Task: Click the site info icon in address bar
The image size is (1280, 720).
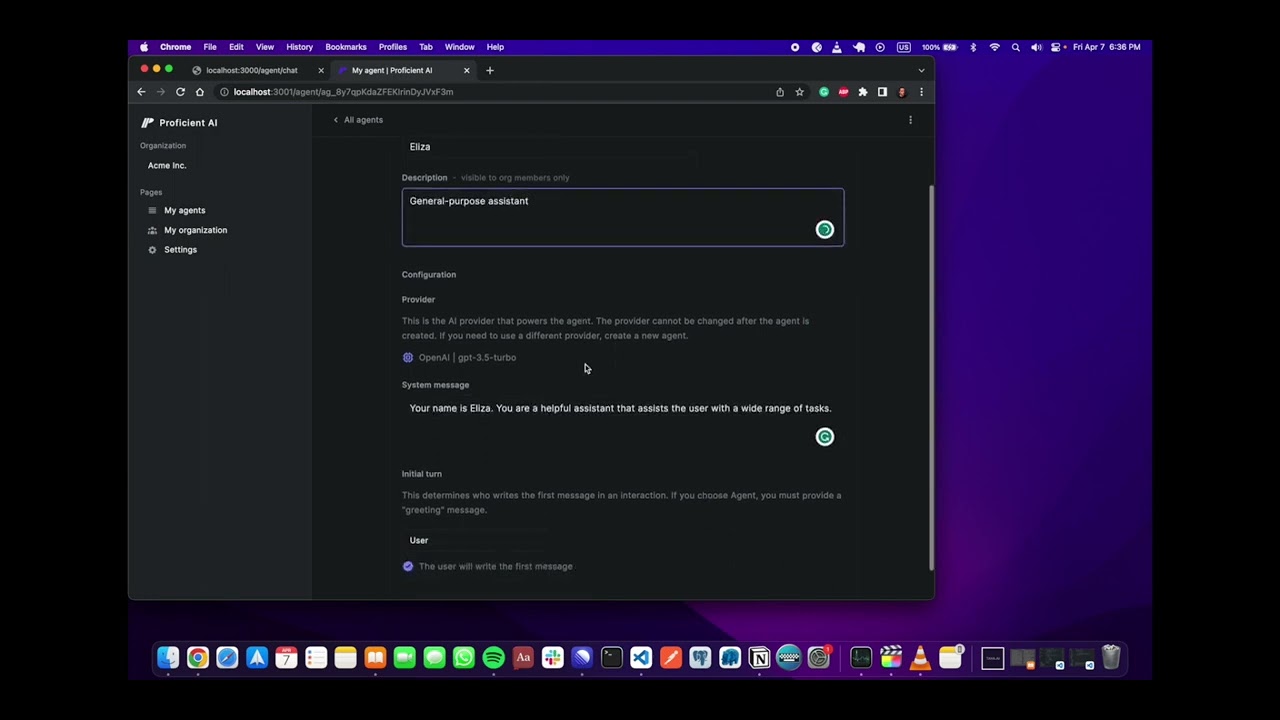Action: click(x=224, y=92)
